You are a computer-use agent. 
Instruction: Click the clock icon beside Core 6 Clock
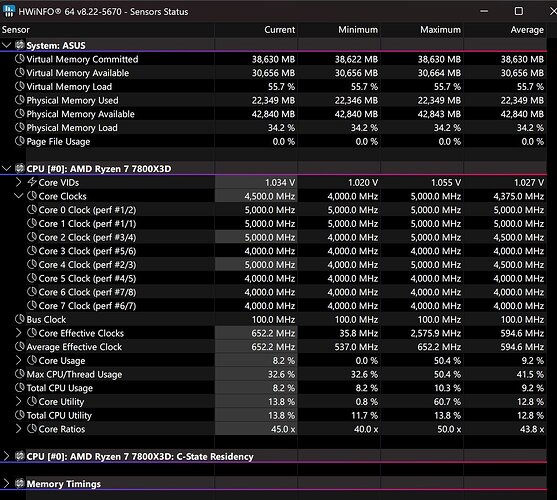click(32, 292)
